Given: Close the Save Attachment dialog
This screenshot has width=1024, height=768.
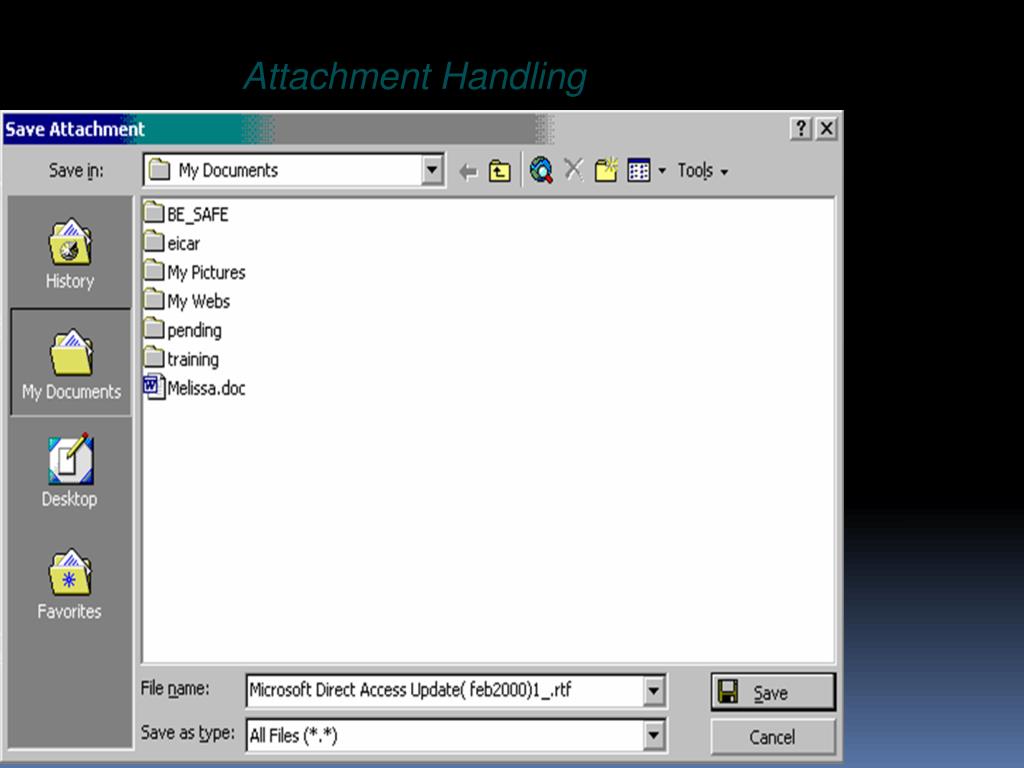Looking at the screenshot, I should 827,129.
